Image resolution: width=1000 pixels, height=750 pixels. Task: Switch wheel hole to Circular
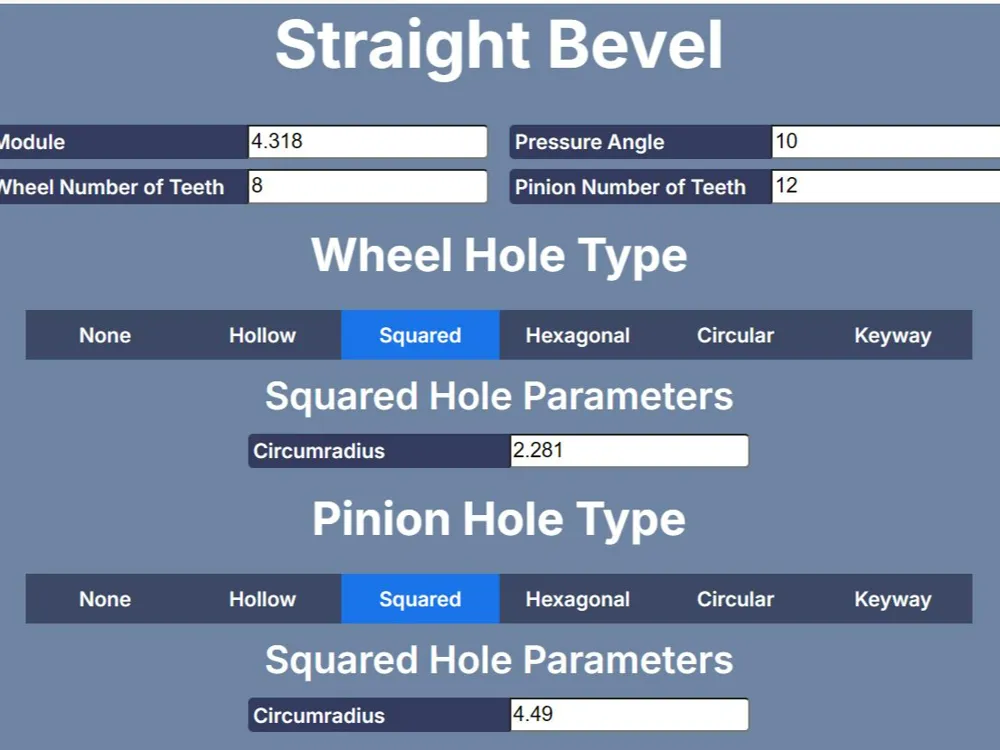pyautogui.click(x=735, y=335)
